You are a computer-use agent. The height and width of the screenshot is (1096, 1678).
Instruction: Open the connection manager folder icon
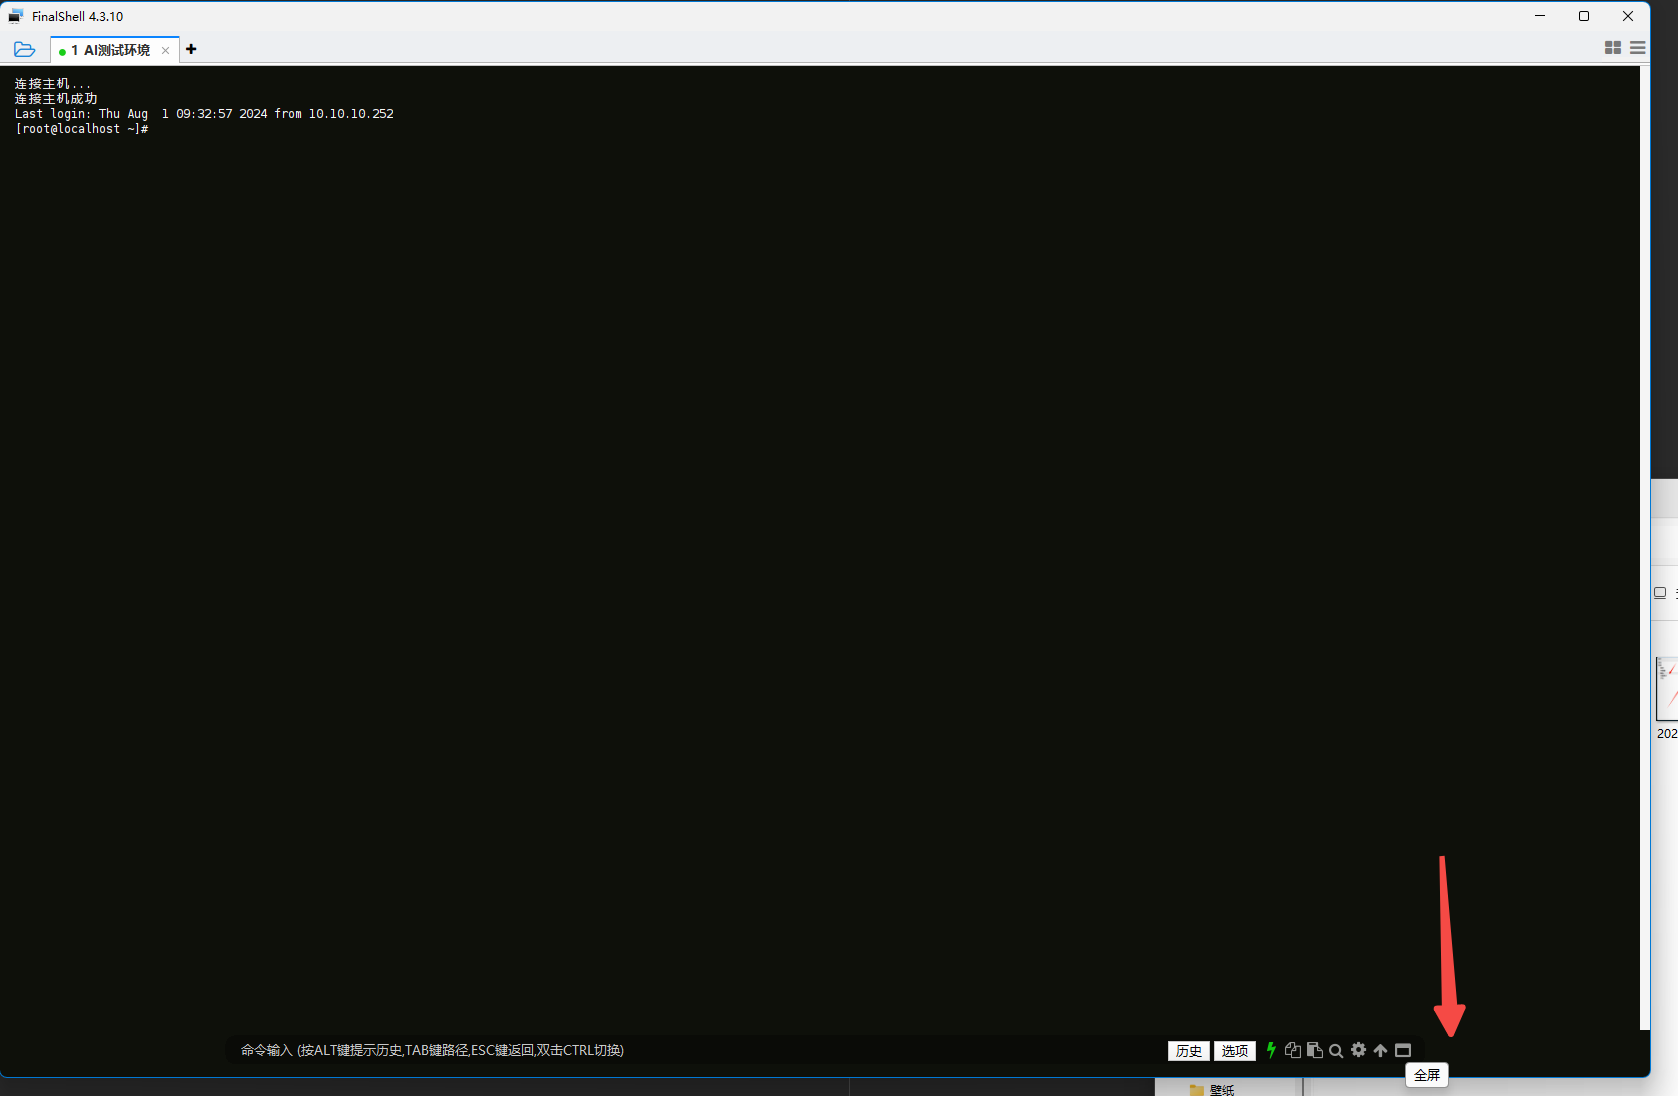[25, 49]
